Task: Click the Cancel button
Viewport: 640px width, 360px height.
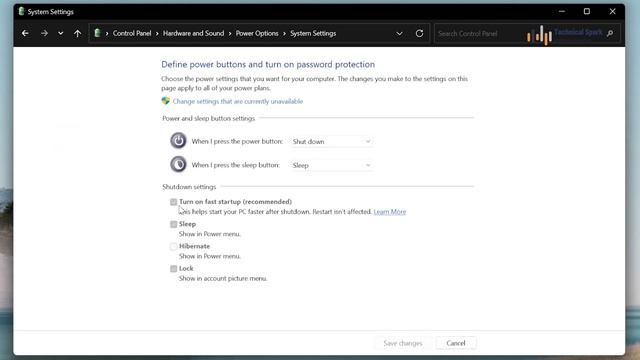Action: point(456,343)
